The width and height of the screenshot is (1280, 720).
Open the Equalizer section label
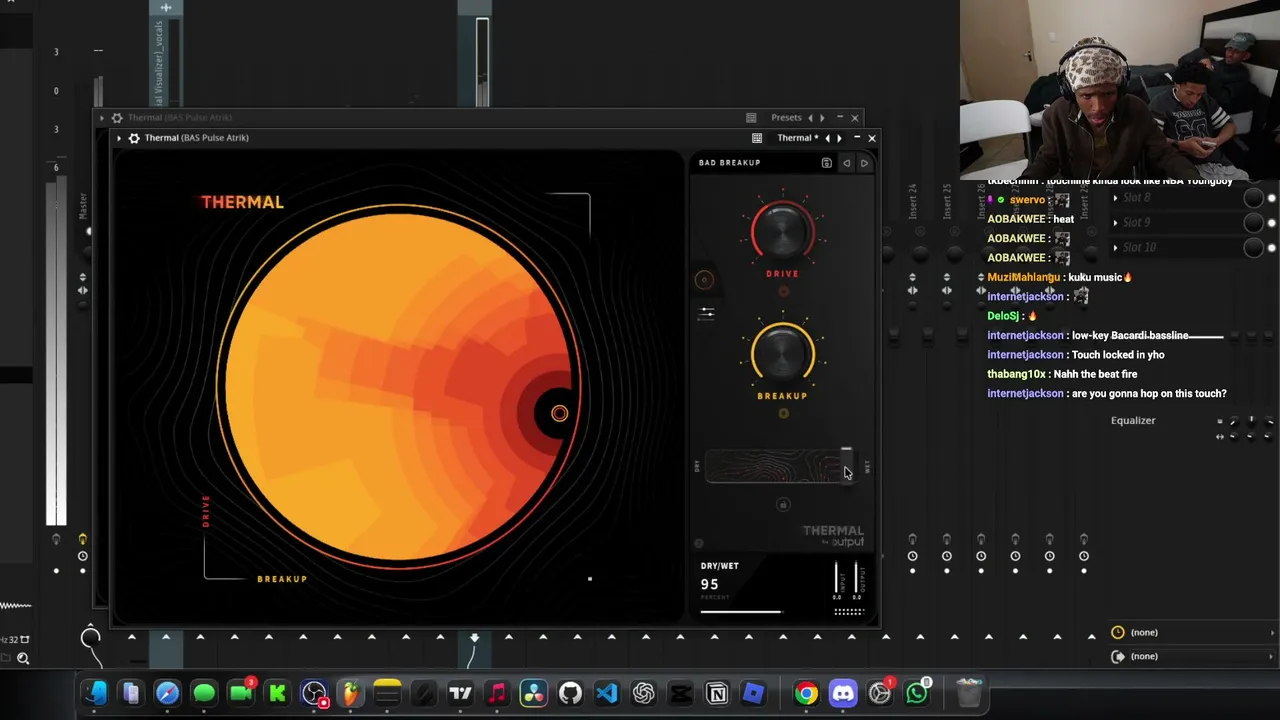[1133, 421]
